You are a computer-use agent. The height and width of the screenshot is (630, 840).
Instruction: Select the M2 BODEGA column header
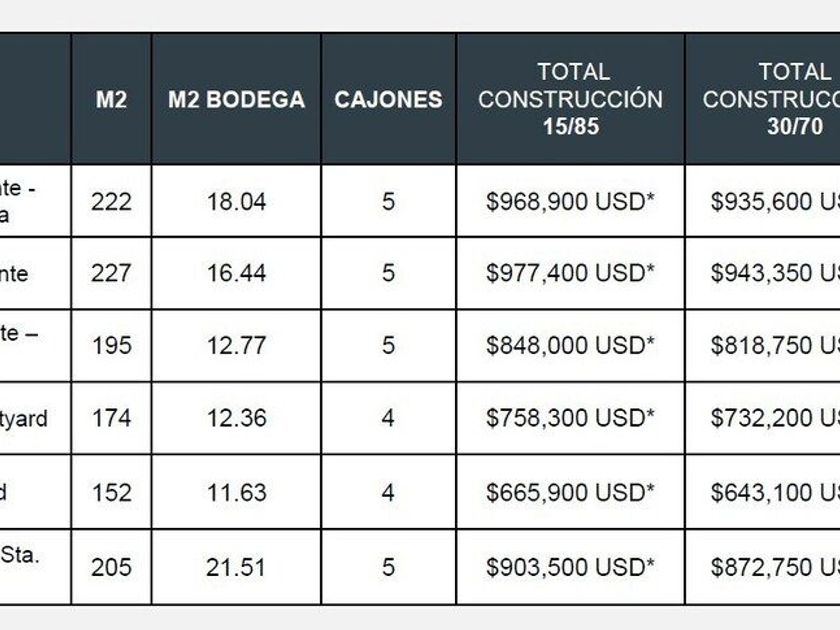coord(236,100)
